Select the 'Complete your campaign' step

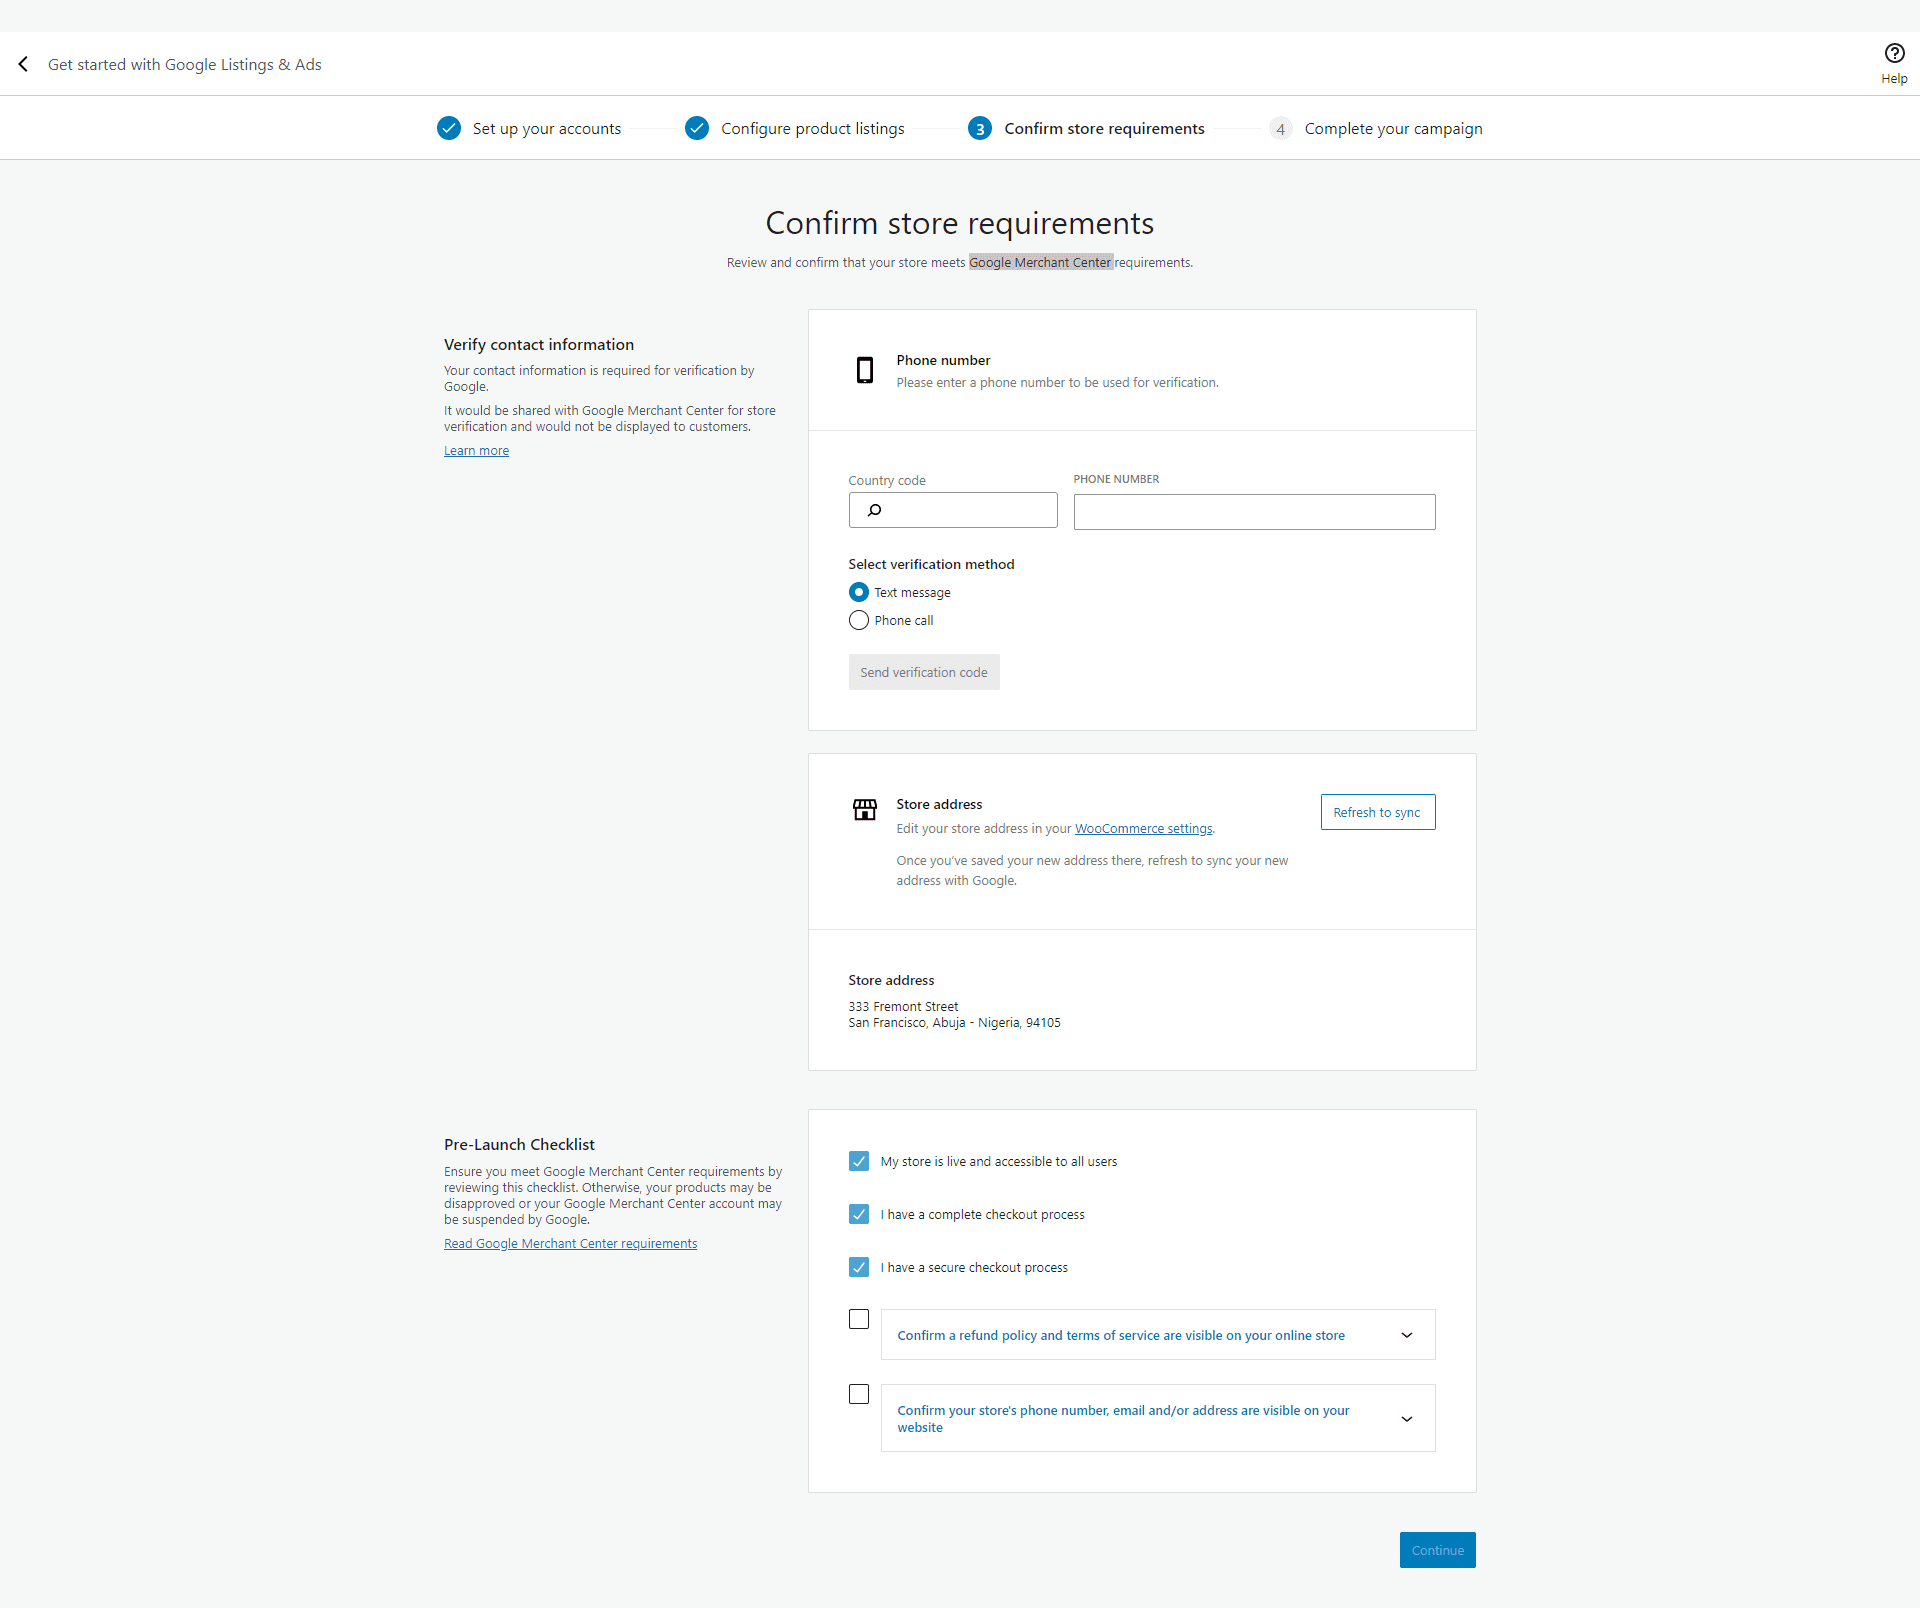pyautogui.click(x=1393, y=128)
